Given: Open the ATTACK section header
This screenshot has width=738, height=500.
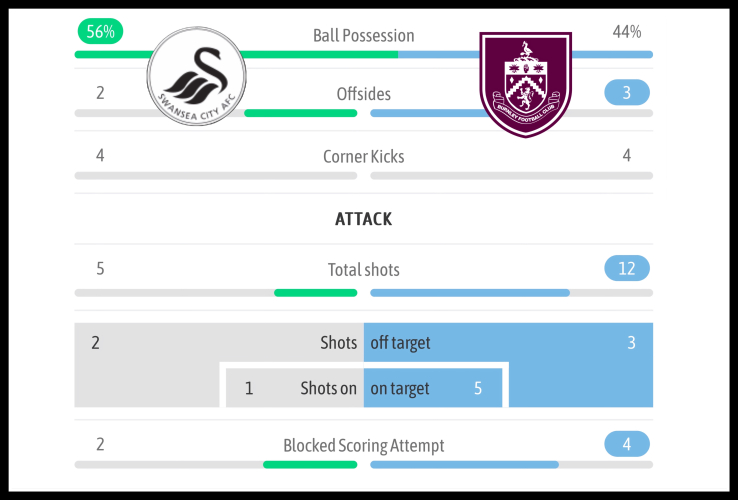Looking at the screenshot, I should [363, 218].
